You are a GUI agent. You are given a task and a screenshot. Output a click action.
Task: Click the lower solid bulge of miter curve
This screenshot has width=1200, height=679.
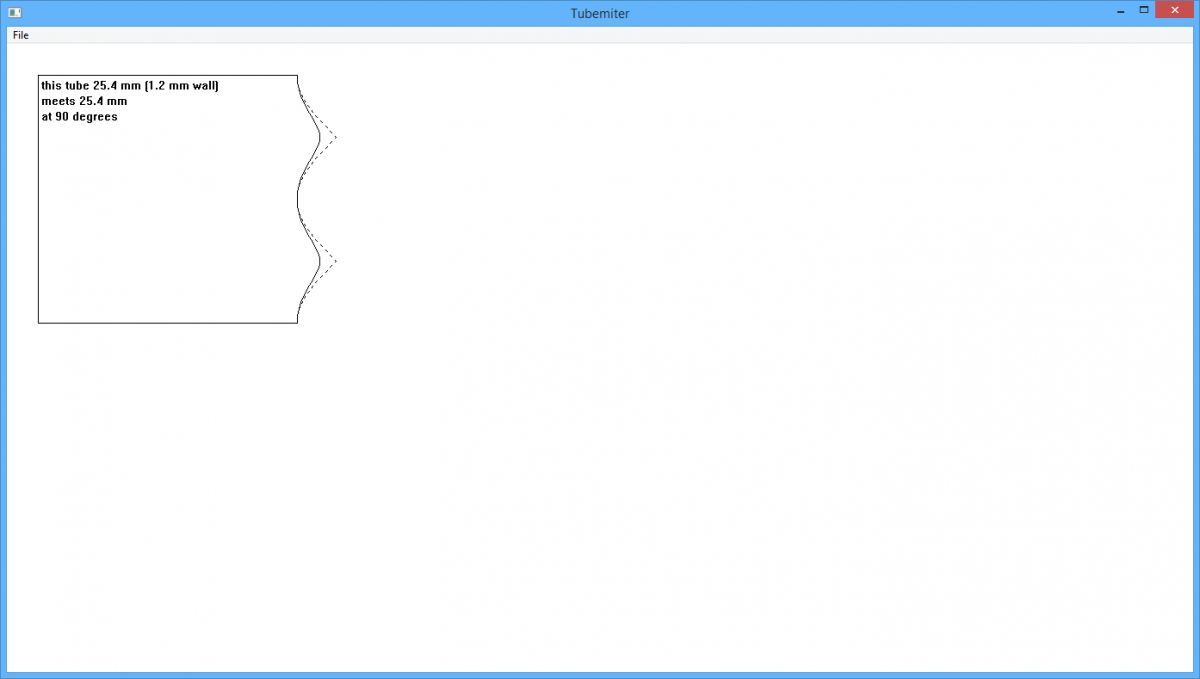coord(320,261)
